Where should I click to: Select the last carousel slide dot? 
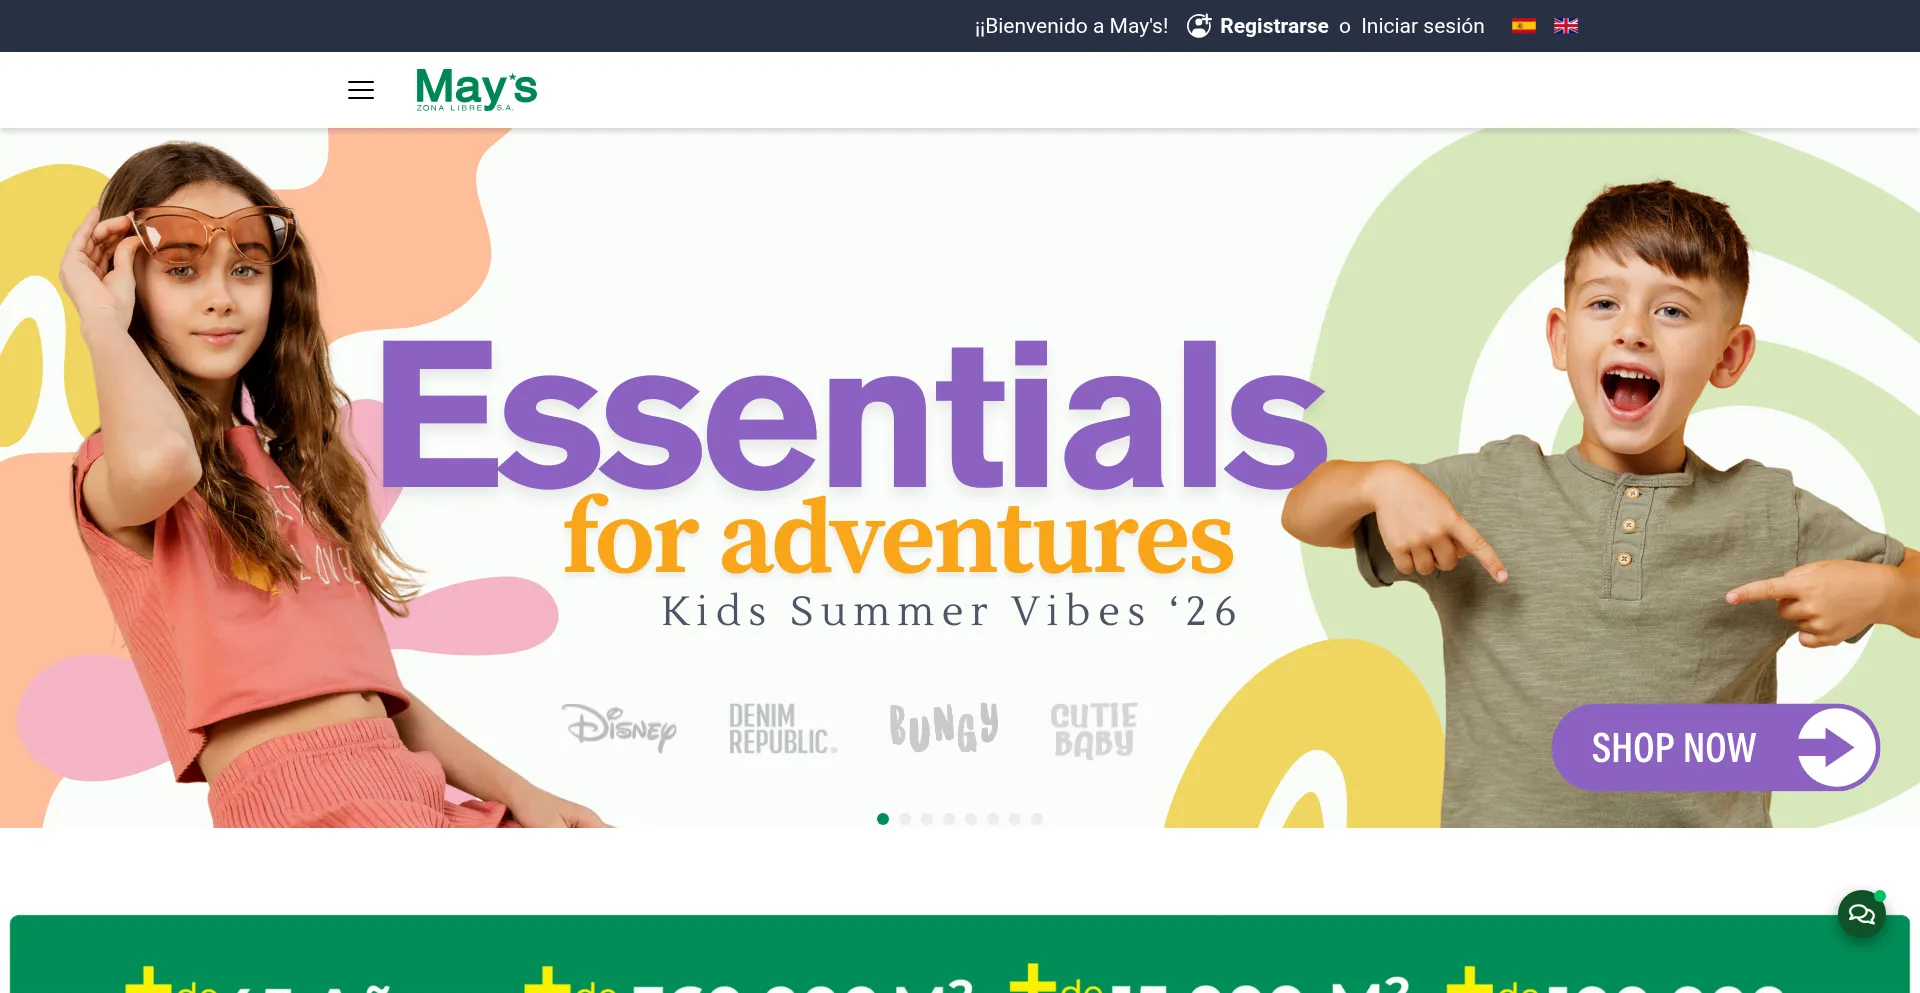point(1037,819)
